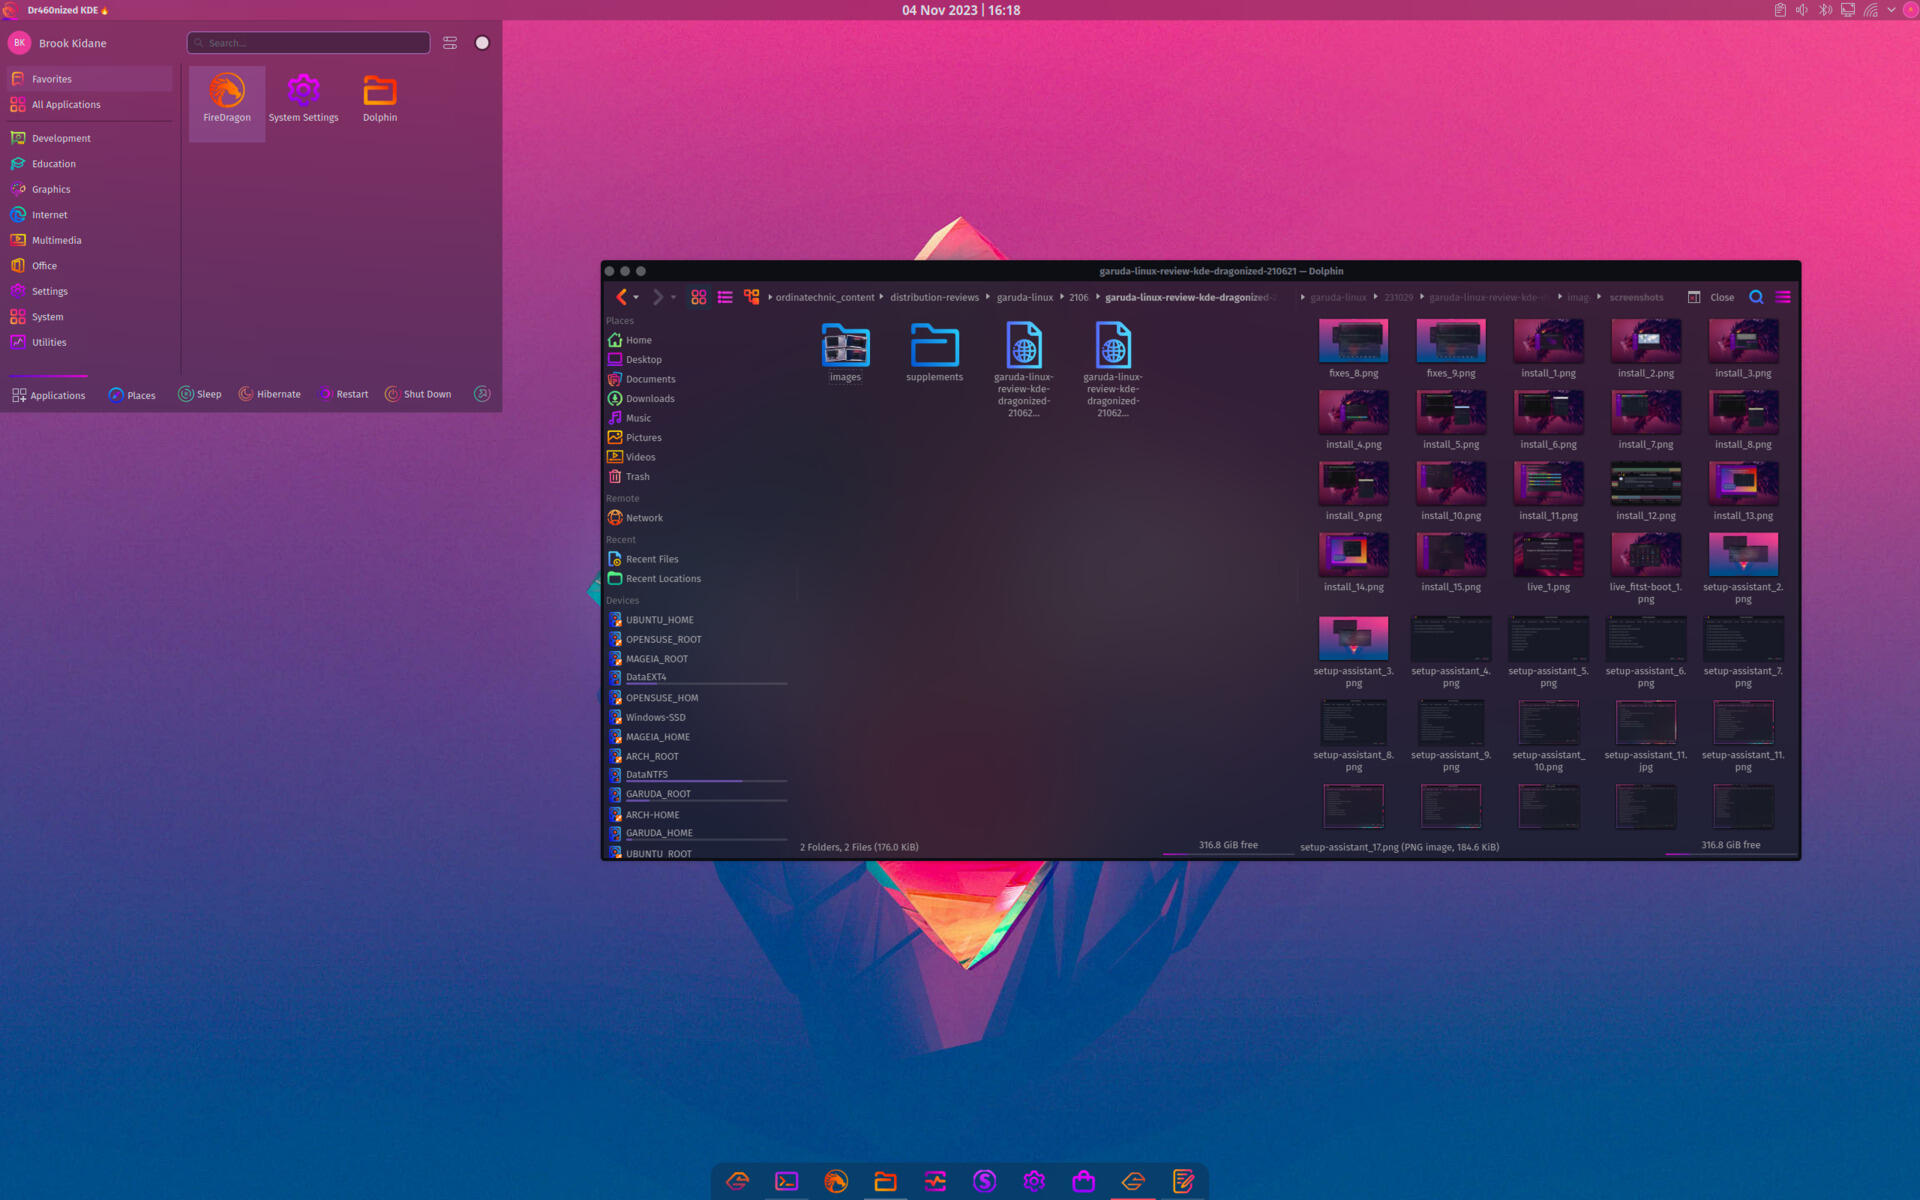1920x1200 pixels.
Task: Expand right pane arrow before screenshots
Action: (x=1599, y=297)
